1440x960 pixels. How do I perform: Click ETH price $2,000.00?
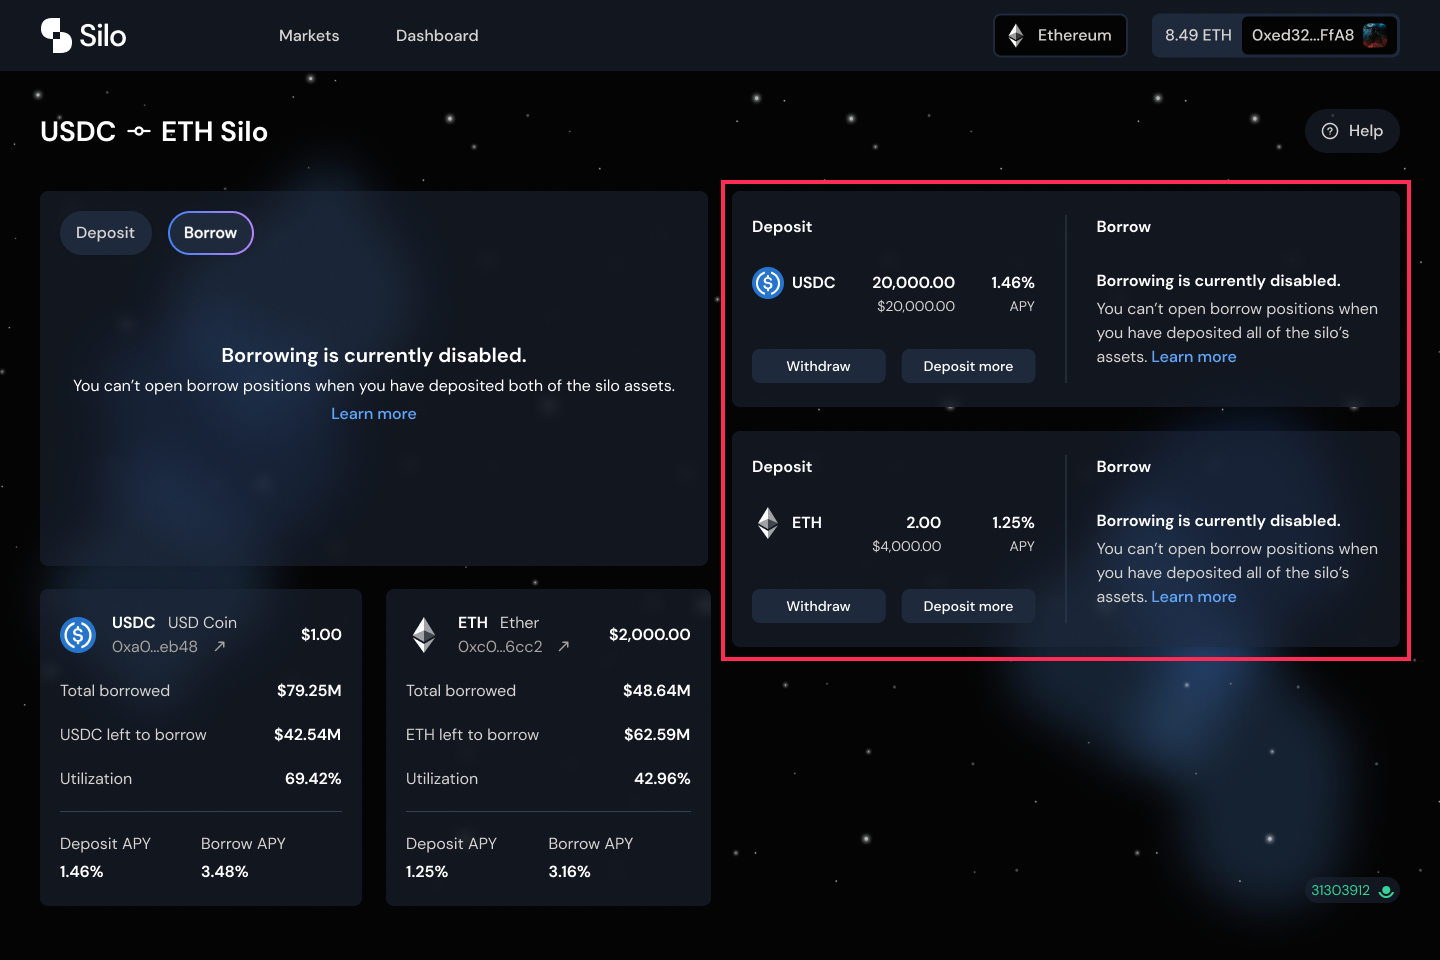click(650, 634)
